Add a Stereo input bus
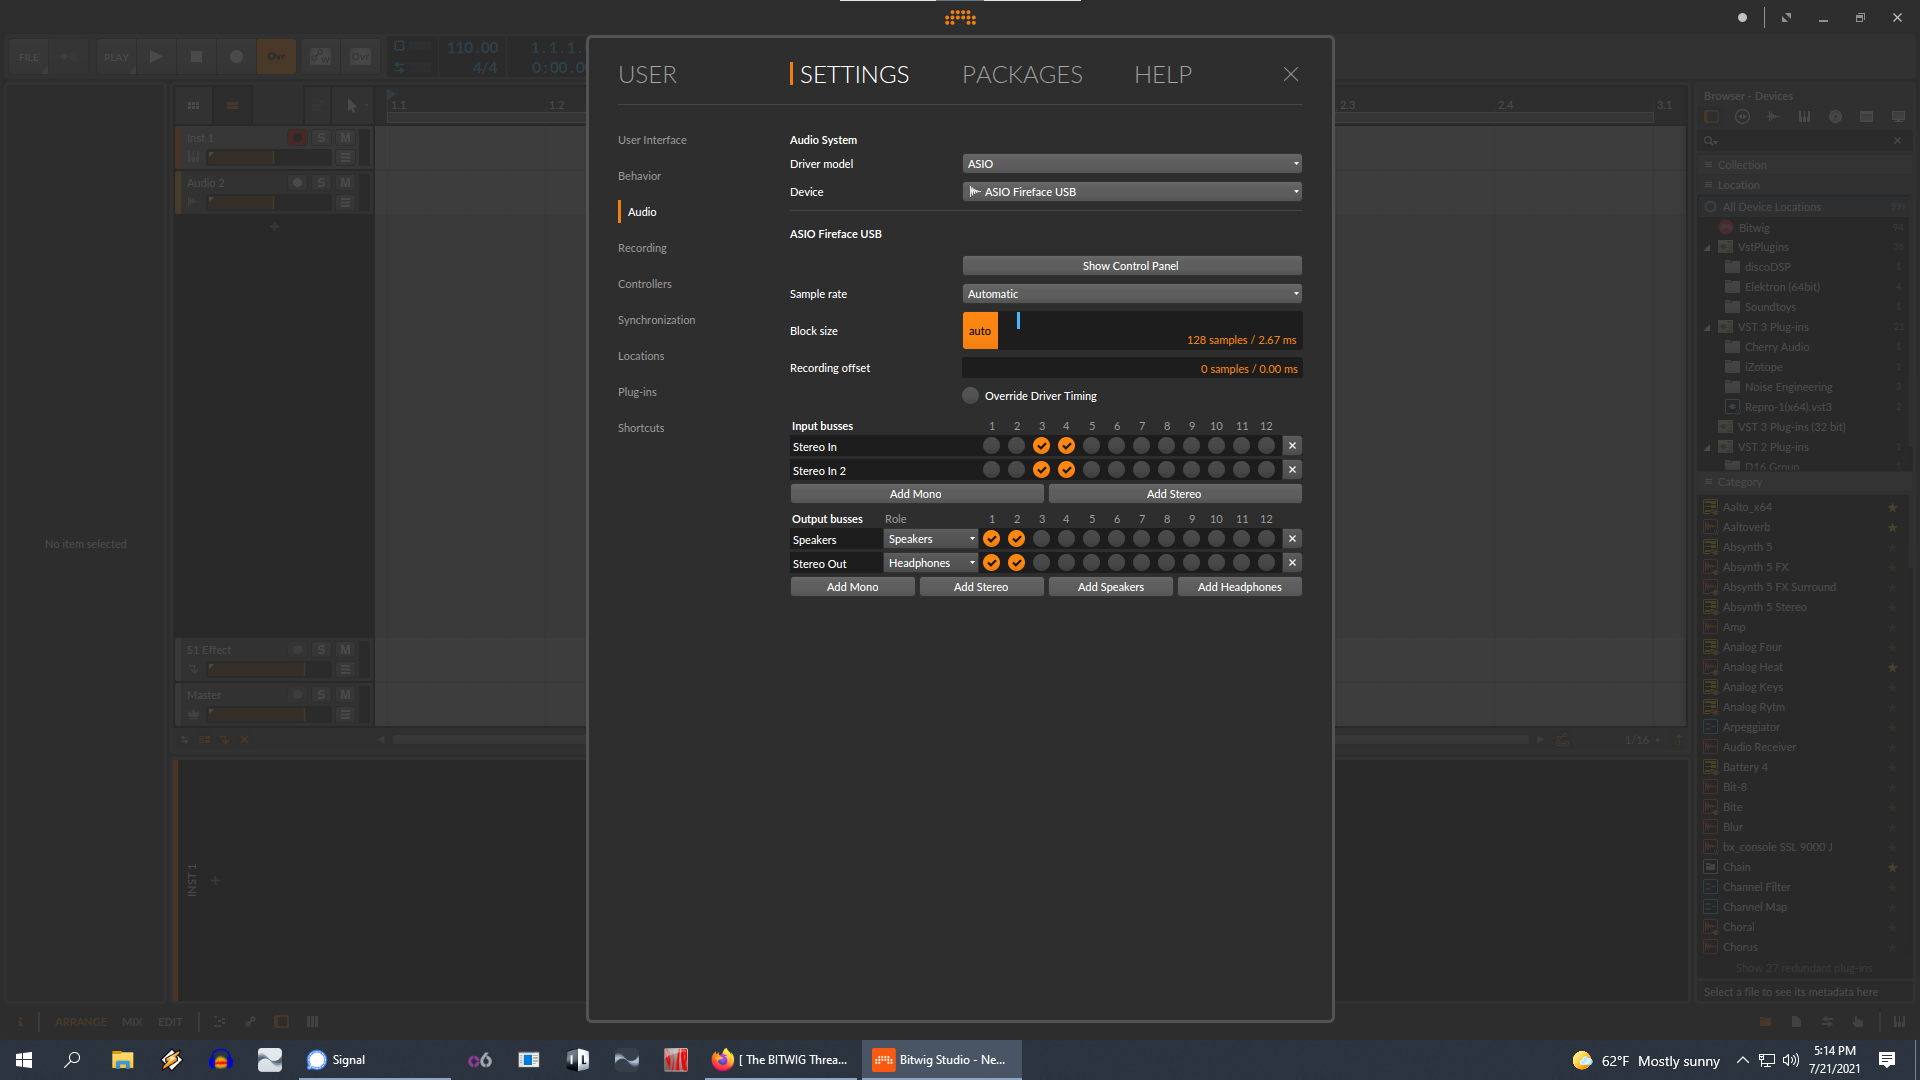The width and height of the screenshot is (1920, 1080). [x=1174, y=494]
